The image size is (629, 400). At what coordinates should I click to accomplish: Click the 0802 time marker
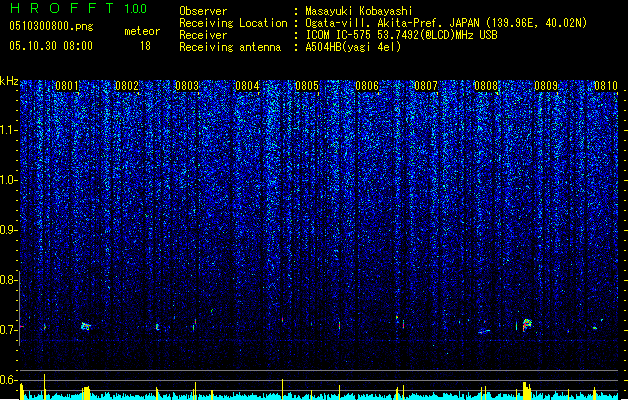click(127, 86)
